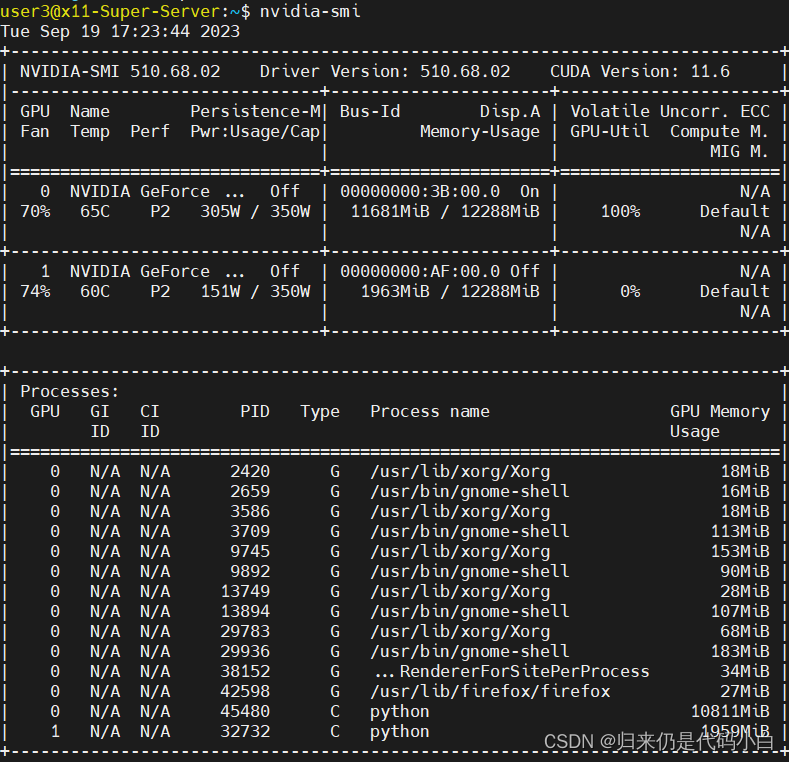Click "Driver Version: 510.68.02" text

385,71
